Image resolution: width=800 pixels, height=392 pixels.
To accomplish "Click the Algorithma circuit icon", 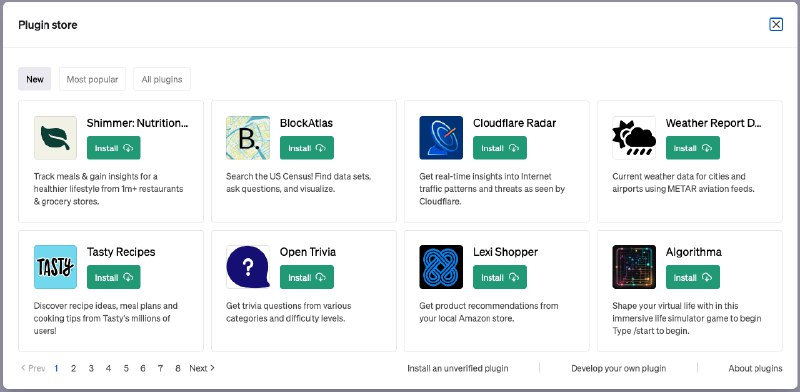I will click(x=634, y=267).
